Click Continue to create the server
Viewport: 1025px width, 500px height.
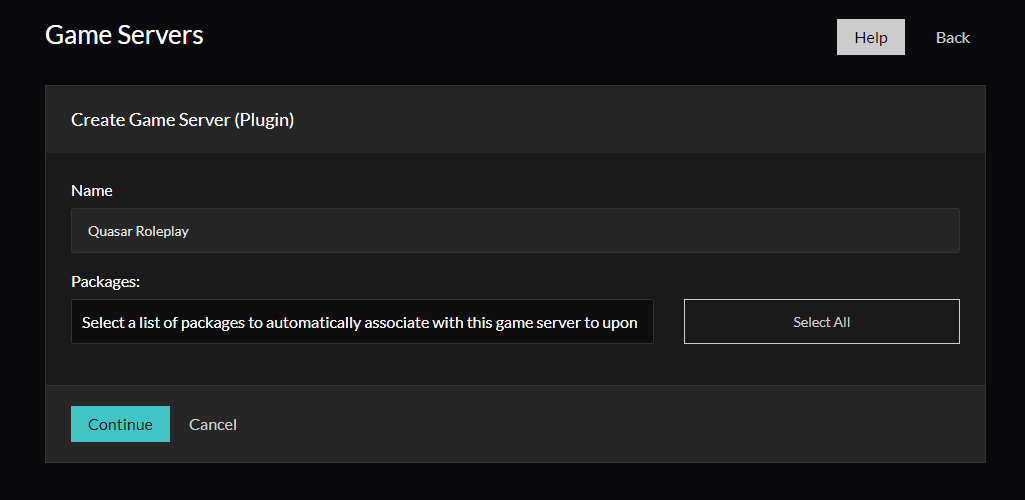[120, 424]
